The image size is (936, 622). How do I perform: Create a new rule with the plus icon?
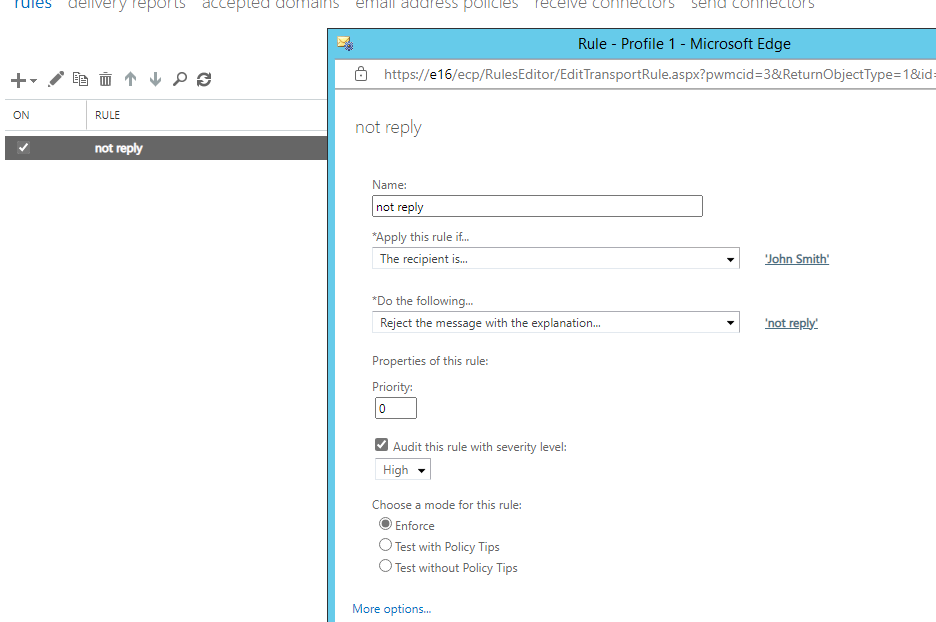click(17, 79)
